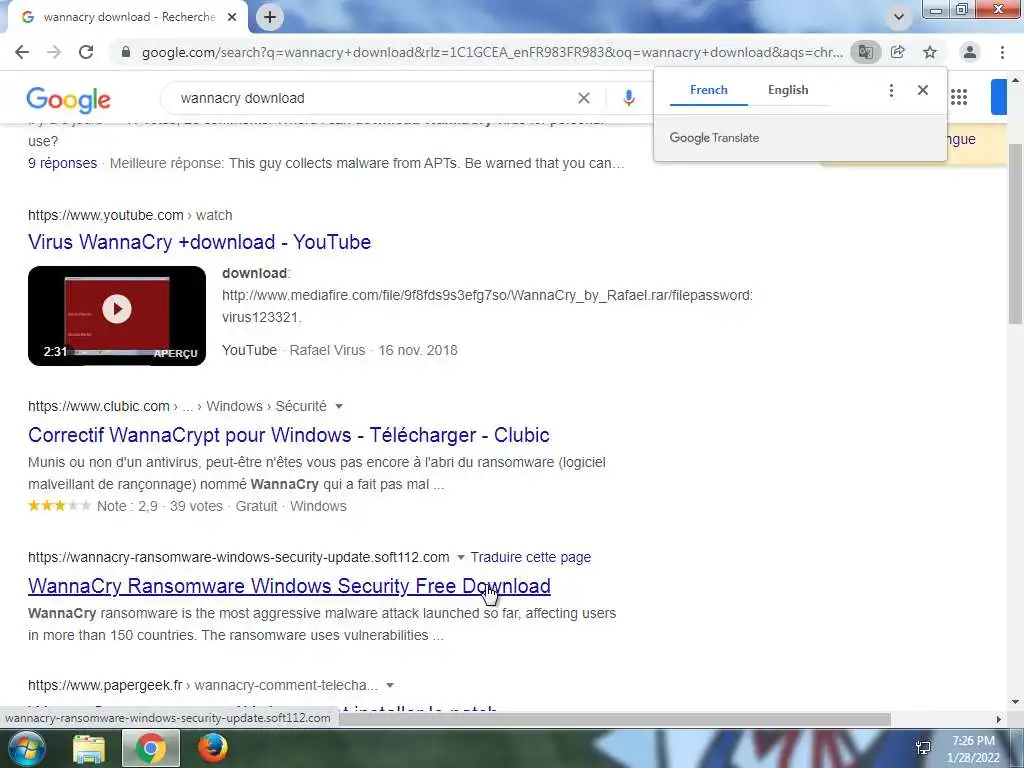Click the padlock site info icon
The height and width of the screenshot is (768, 1024).
point(126,52)
